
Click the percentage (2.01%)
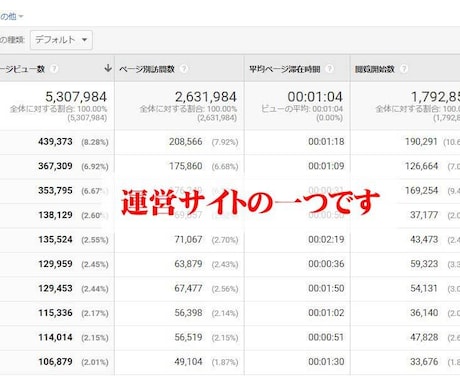point(95,362)
